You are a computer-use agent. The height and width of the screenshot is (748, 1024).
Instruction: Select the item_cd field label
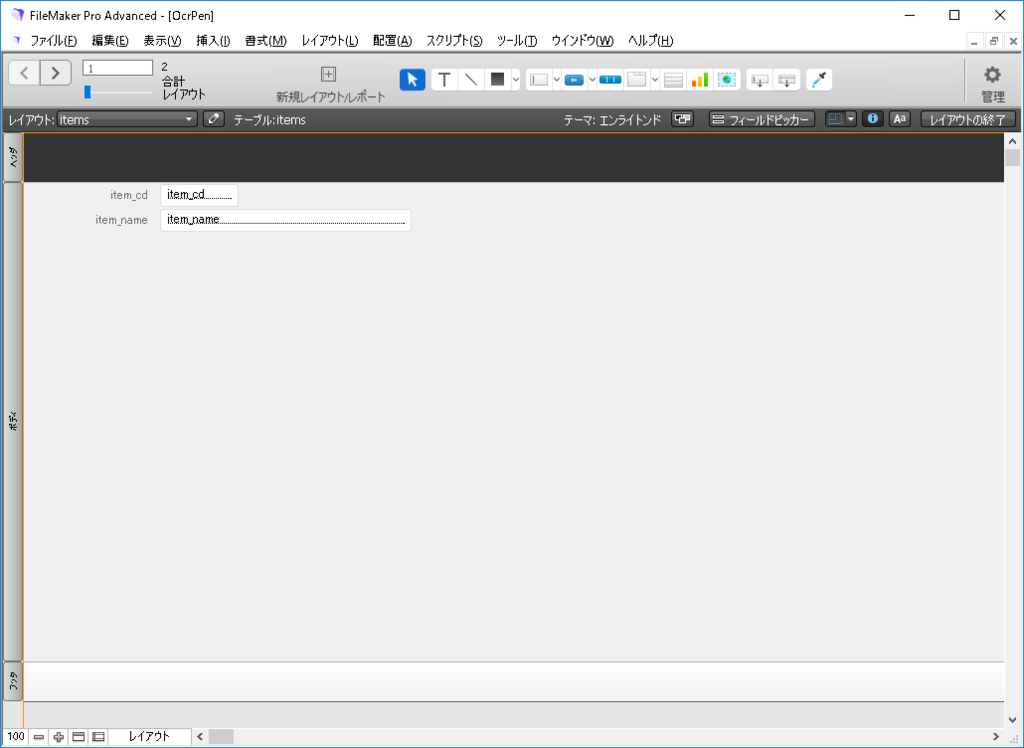[129, 195]
